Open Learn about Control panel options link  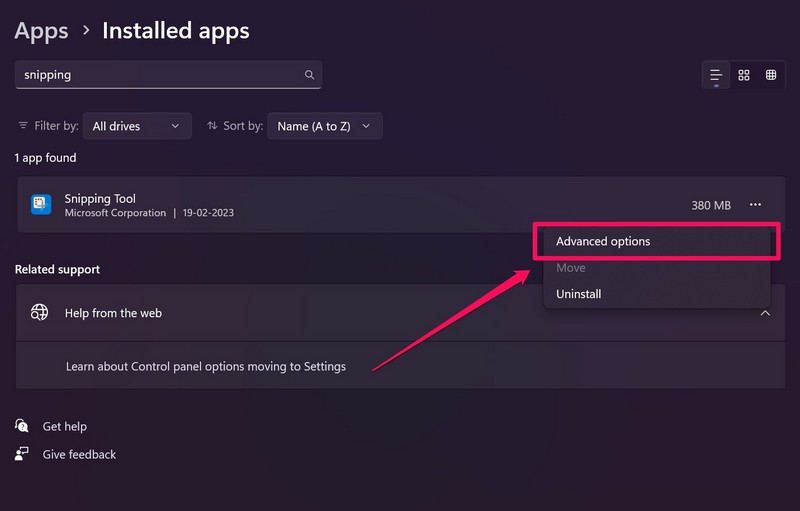[205, 366]
